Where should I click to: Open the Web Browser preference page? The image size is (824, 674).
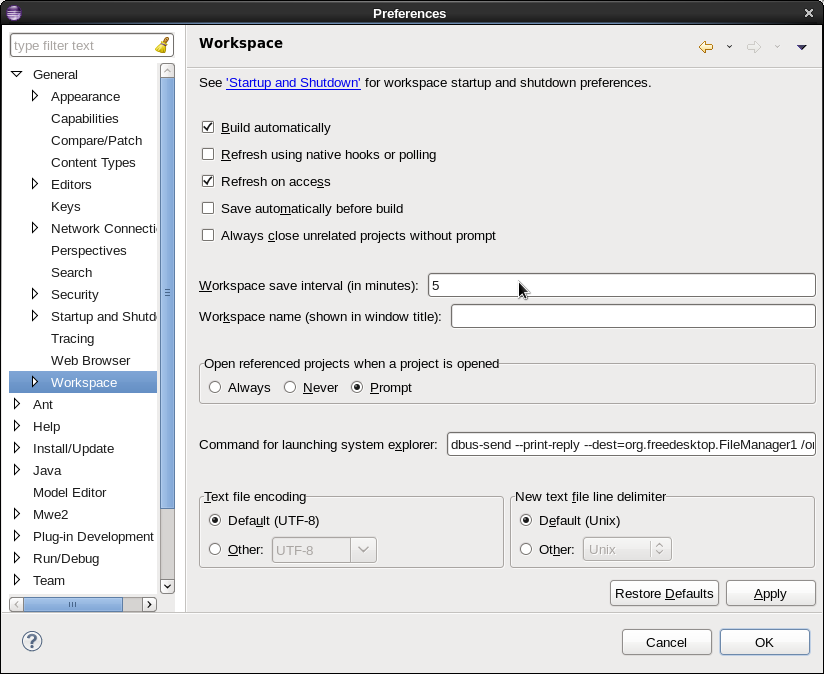pos(90,360)
